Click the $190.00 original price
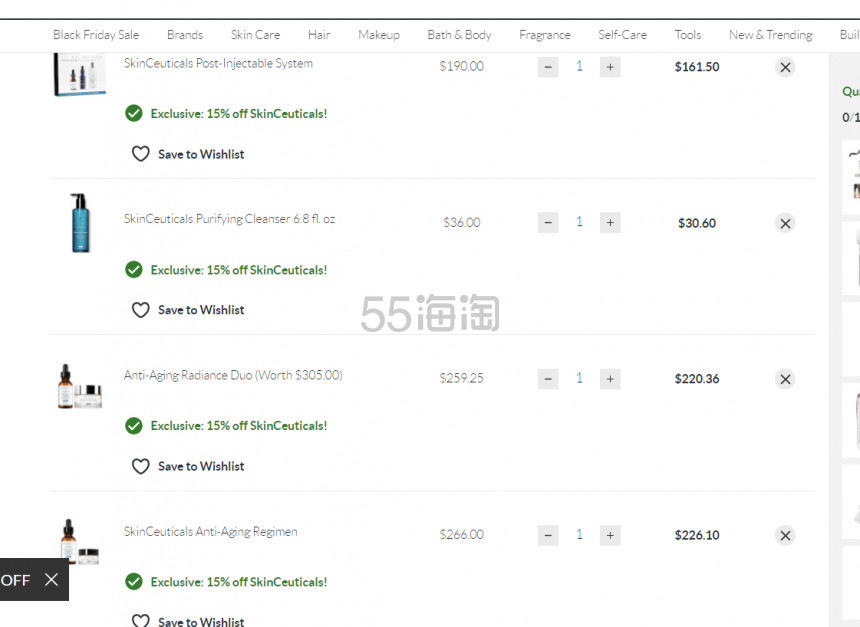The image size is (860, 627). [x=461, y=66]
